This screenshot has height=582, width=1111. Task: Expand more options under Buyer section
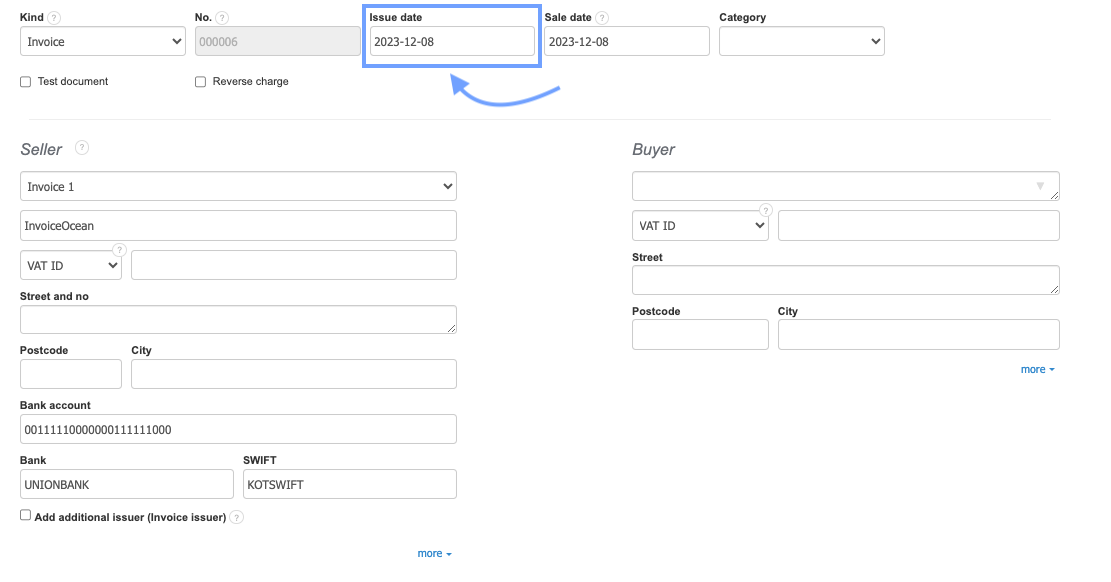[x=1037, y=369]
